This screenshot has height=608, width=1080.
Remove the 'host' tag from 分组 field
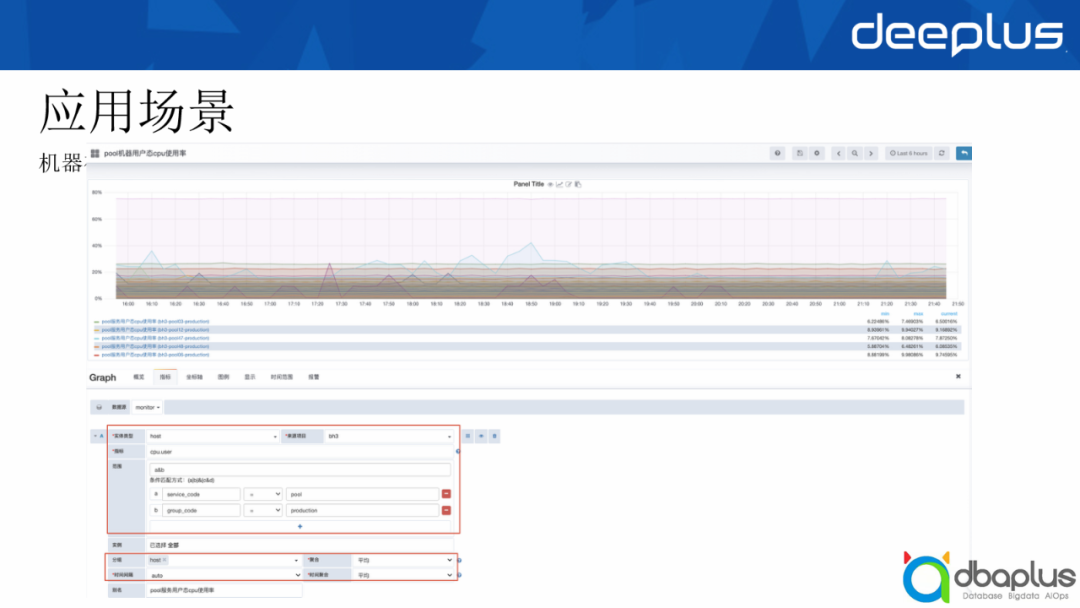click(x=165, y=560)
